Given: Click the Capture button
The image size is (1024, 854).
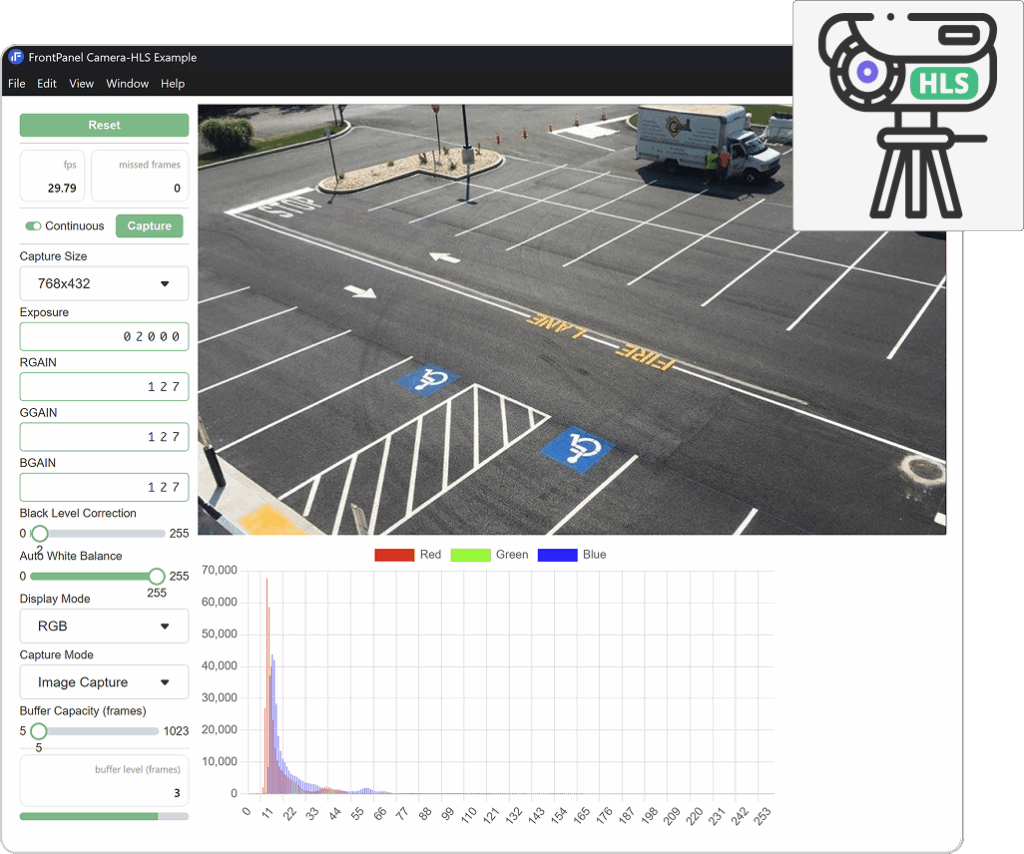Looking at the screenshot, I should point(149,226).
